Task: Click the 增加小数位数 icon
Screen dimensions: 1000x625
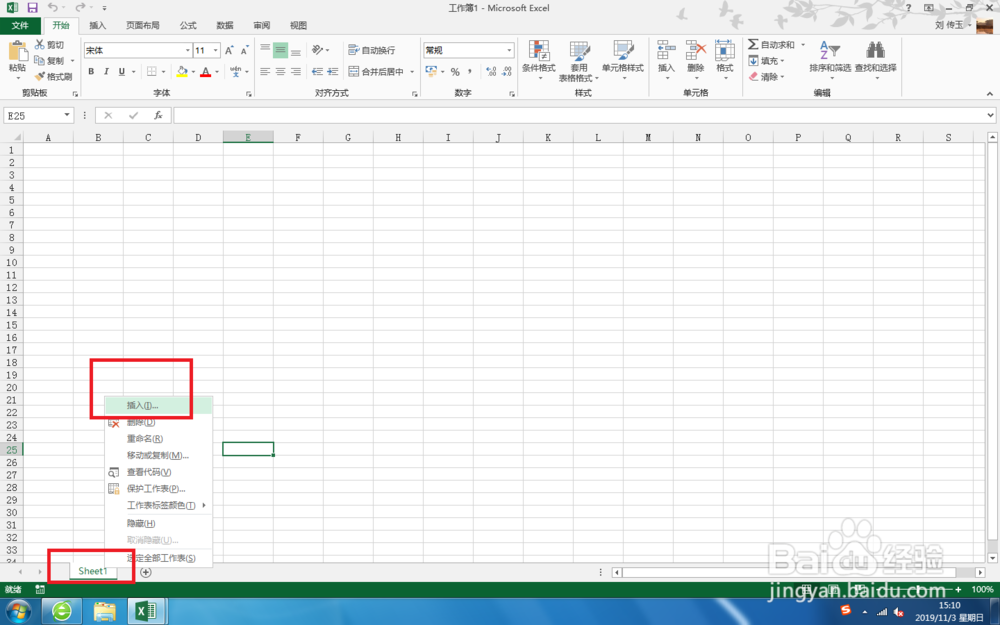Action: tap(491, 72)
